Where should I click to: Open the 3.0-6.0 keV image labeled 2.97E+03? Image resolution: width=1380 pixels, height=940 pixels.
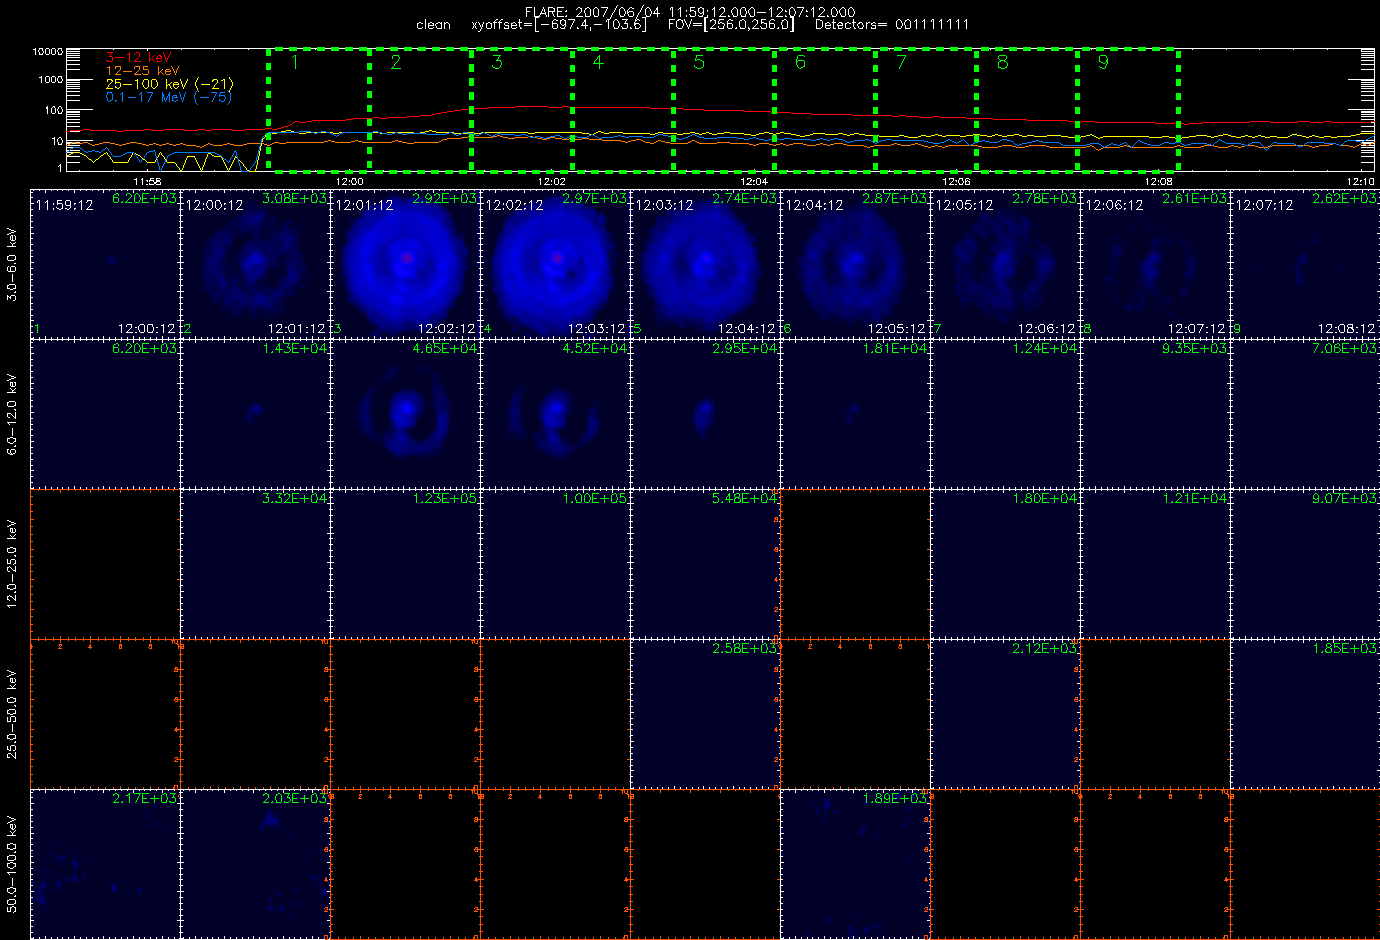click(x=556, y=263)
